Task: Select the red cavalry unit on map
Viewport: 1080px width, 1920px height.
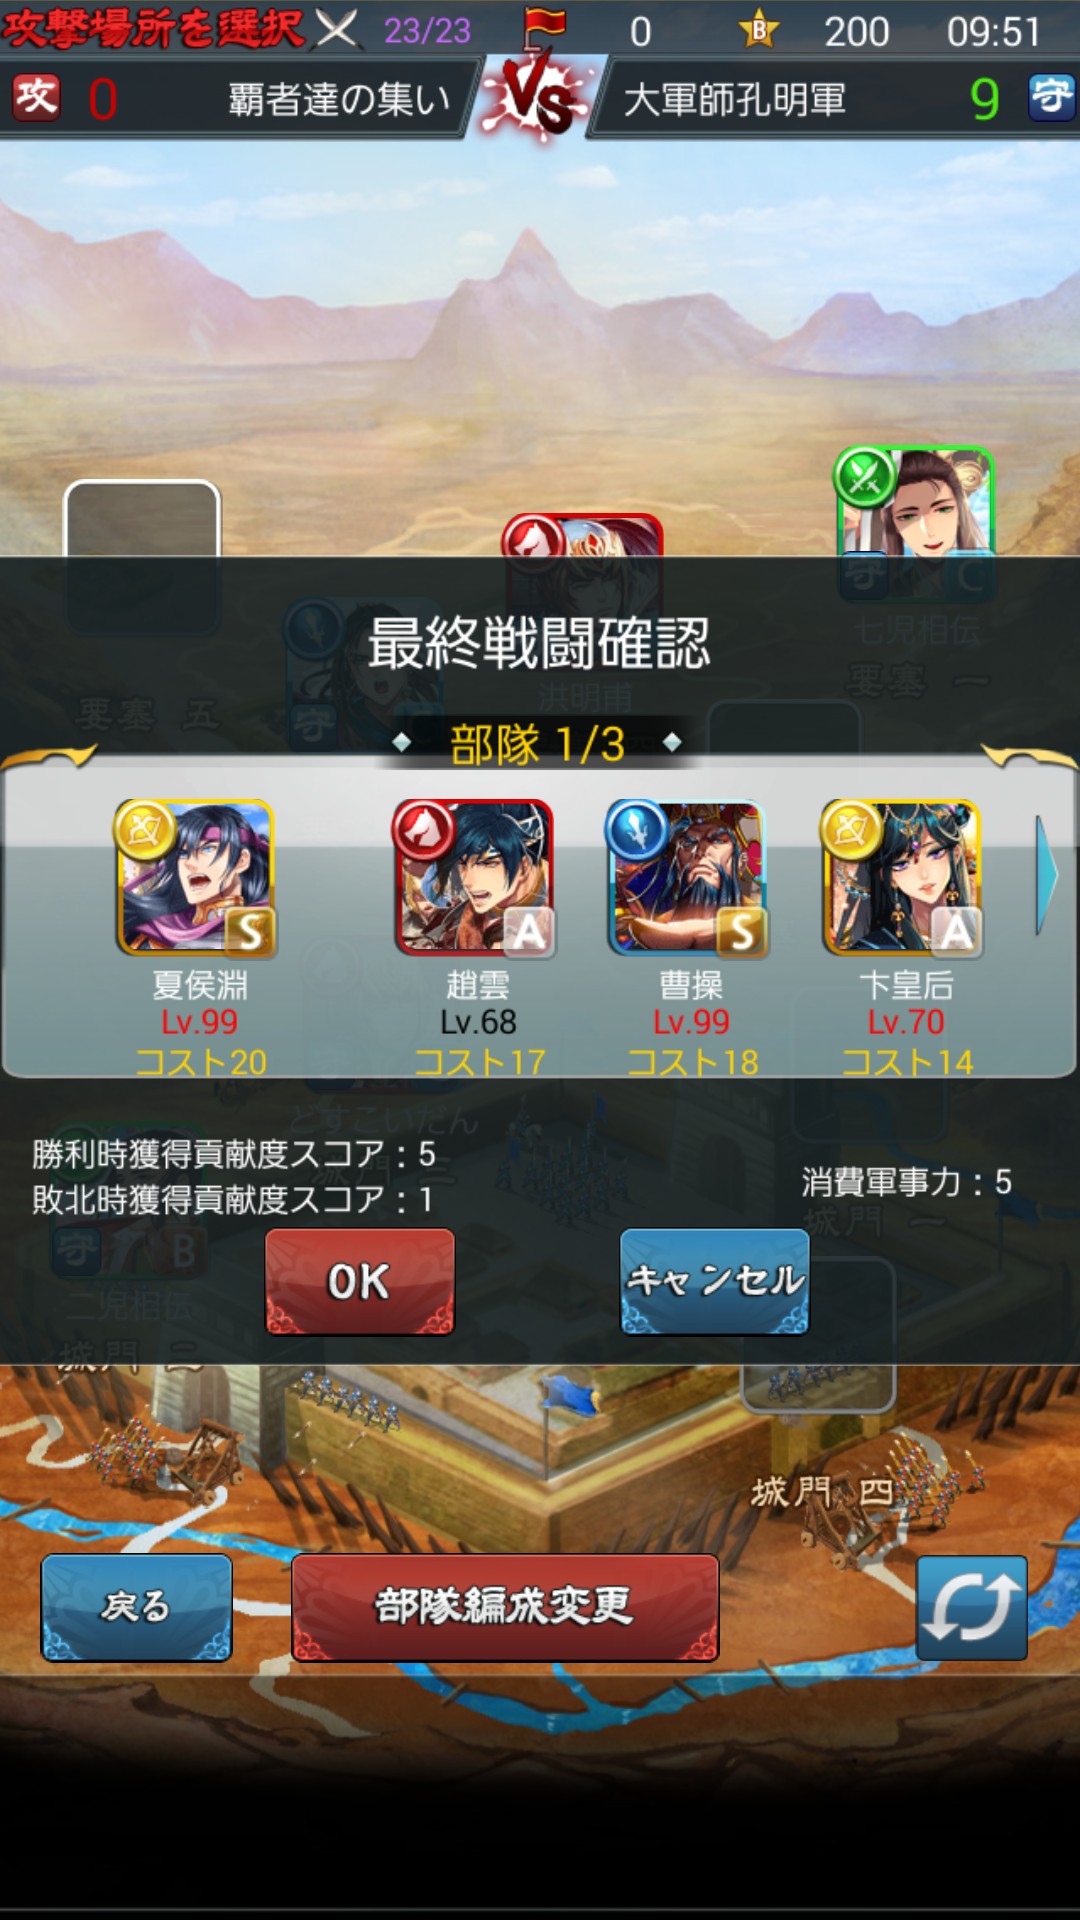Action: point(582,535)
